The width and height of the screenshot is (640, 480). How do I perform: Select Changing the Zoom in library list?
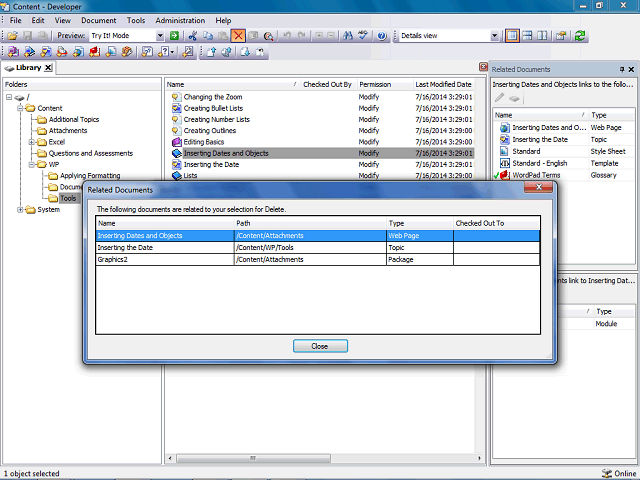[213, 97]
